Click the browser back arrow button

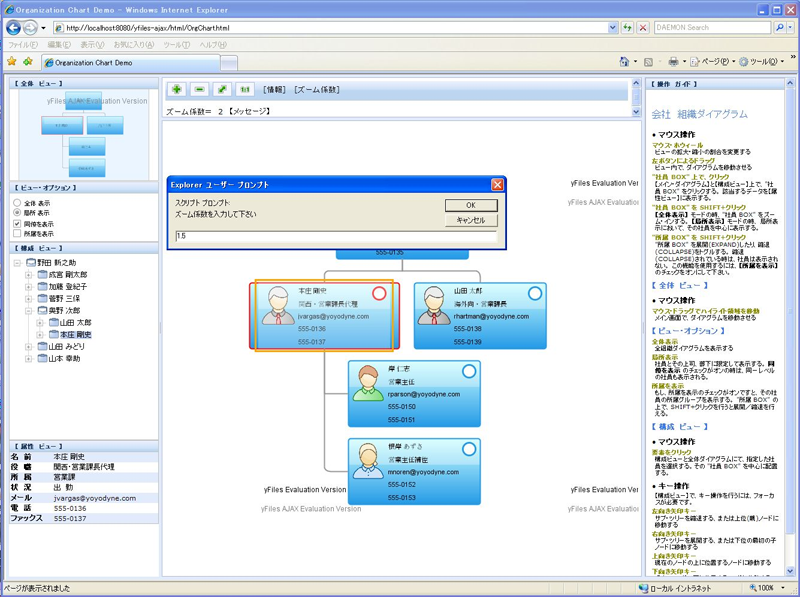tap(14, 27)
